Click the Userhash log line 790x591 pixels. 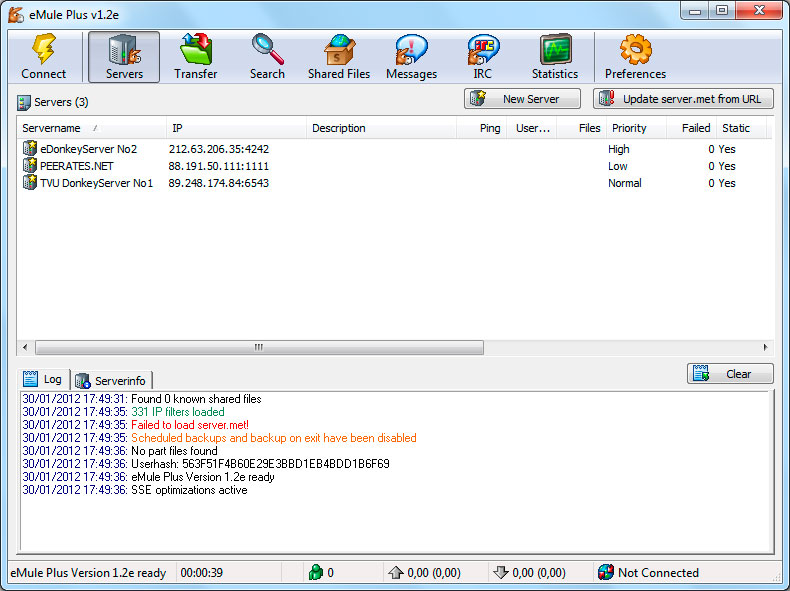click(x=206, y=464)
